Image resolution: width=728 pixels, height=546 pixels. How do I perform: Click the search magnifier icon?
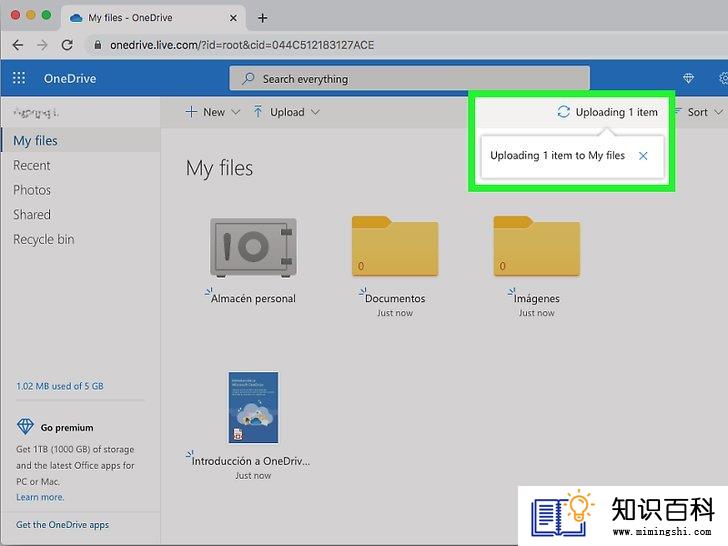[x=248, y=79]
